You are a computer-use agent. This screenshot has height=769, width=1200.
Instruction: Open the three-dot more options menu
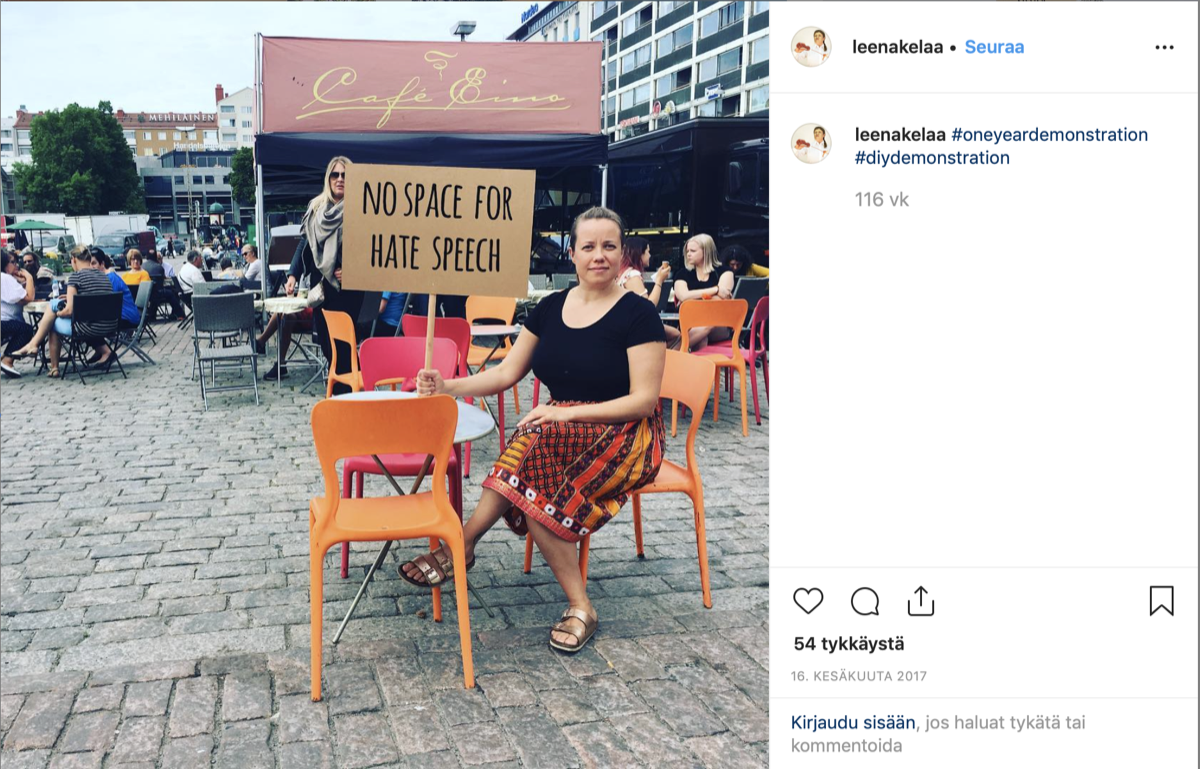[1164, 47]
